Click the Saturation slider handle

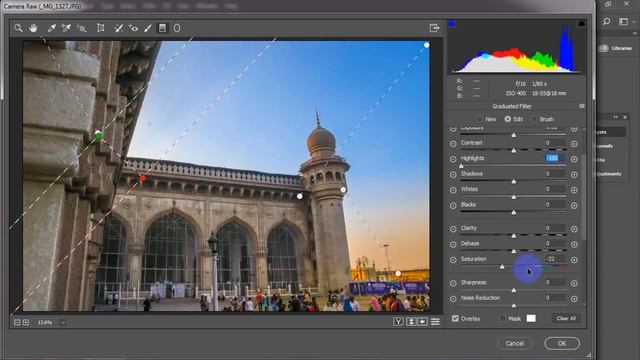[x=502, y=267]
